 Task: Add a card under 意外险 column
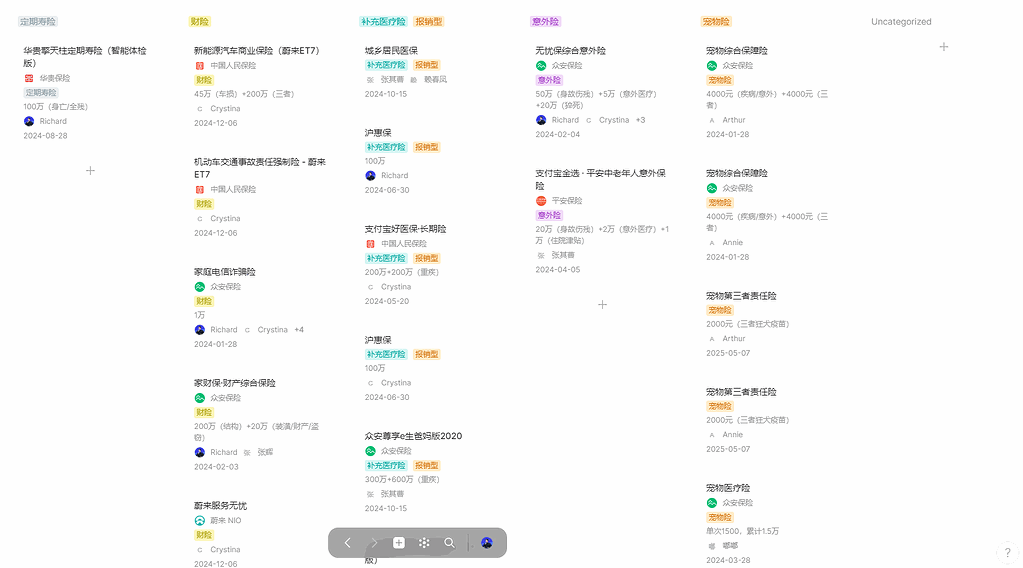click(602, 305)
